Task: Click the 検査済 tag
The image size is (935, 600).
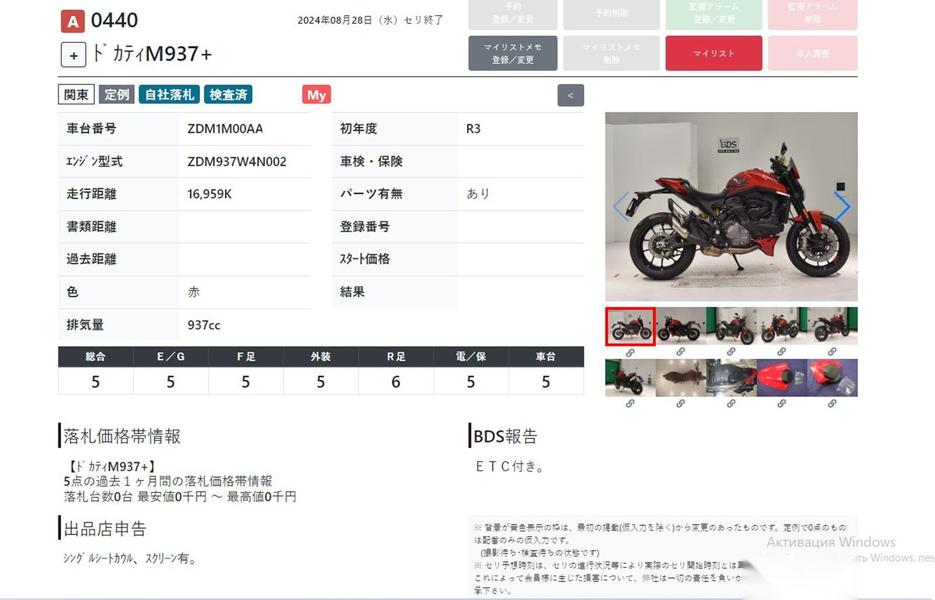Action: coord(228,94)
